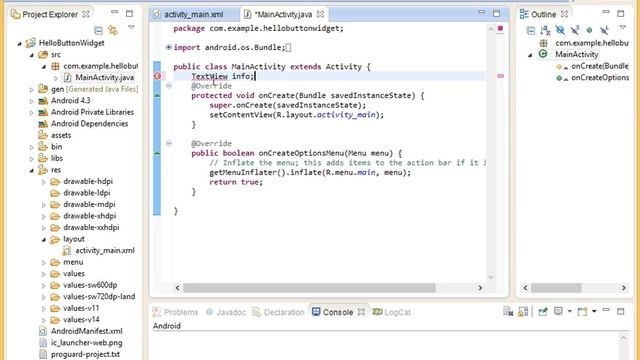Collapse the HelloButtonWidget project node
This screenshot has height=360, width=640.
coord(20,43)
